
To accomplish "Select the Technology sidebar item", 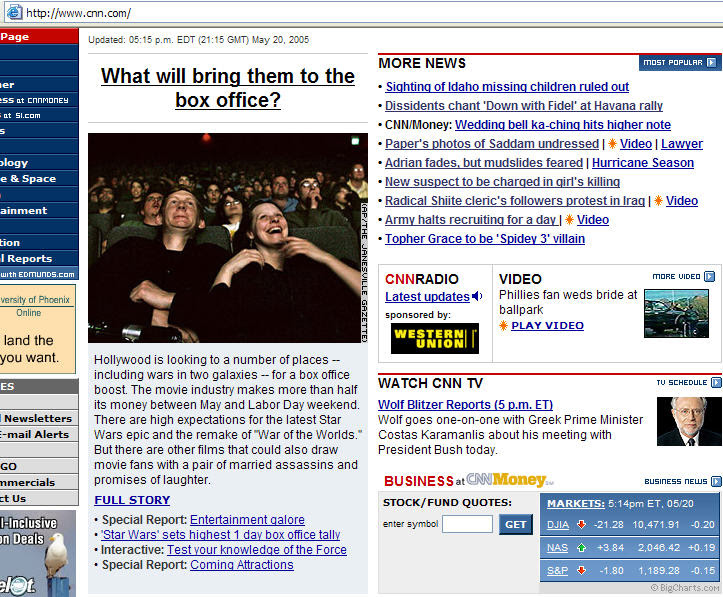I will (x=39, y=163).
